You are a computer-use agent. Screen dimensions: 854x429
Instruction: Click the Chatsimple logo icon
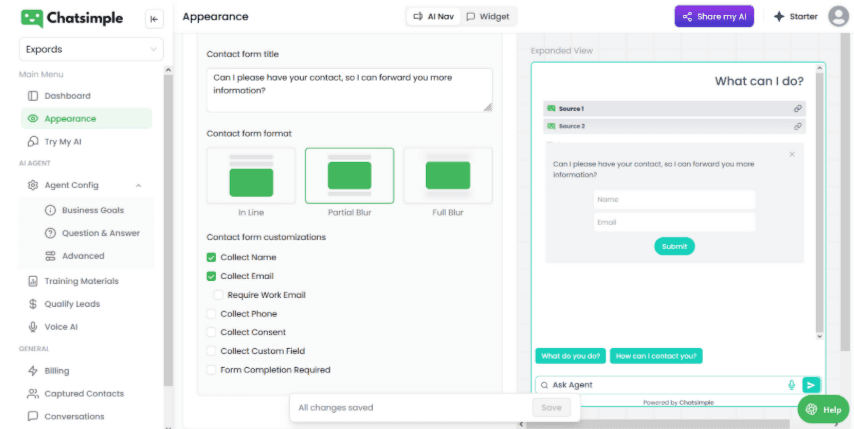(x=32, y=18)
